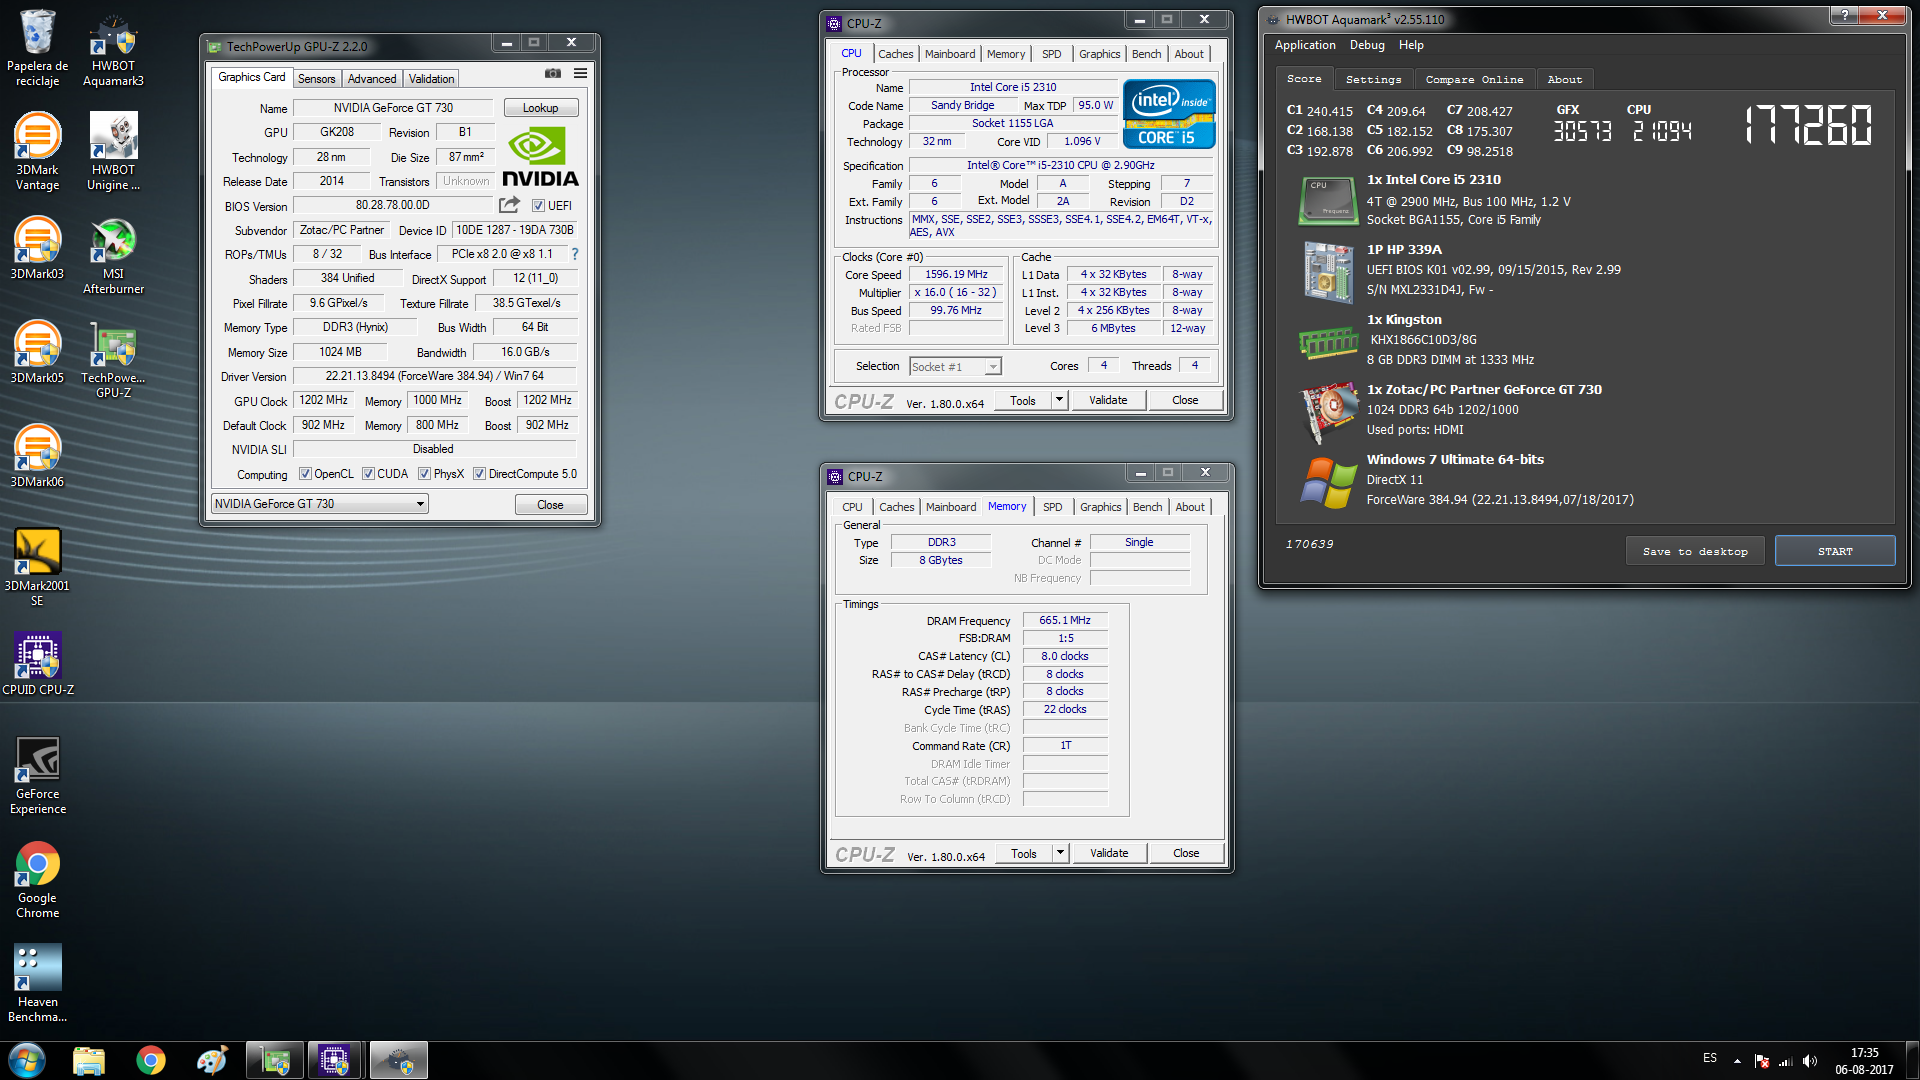Open the Graphics tab in the lower CPU-Z window
Image resolution: width=1920 pixels, height=1080 pixels.
coord(1100,507)
